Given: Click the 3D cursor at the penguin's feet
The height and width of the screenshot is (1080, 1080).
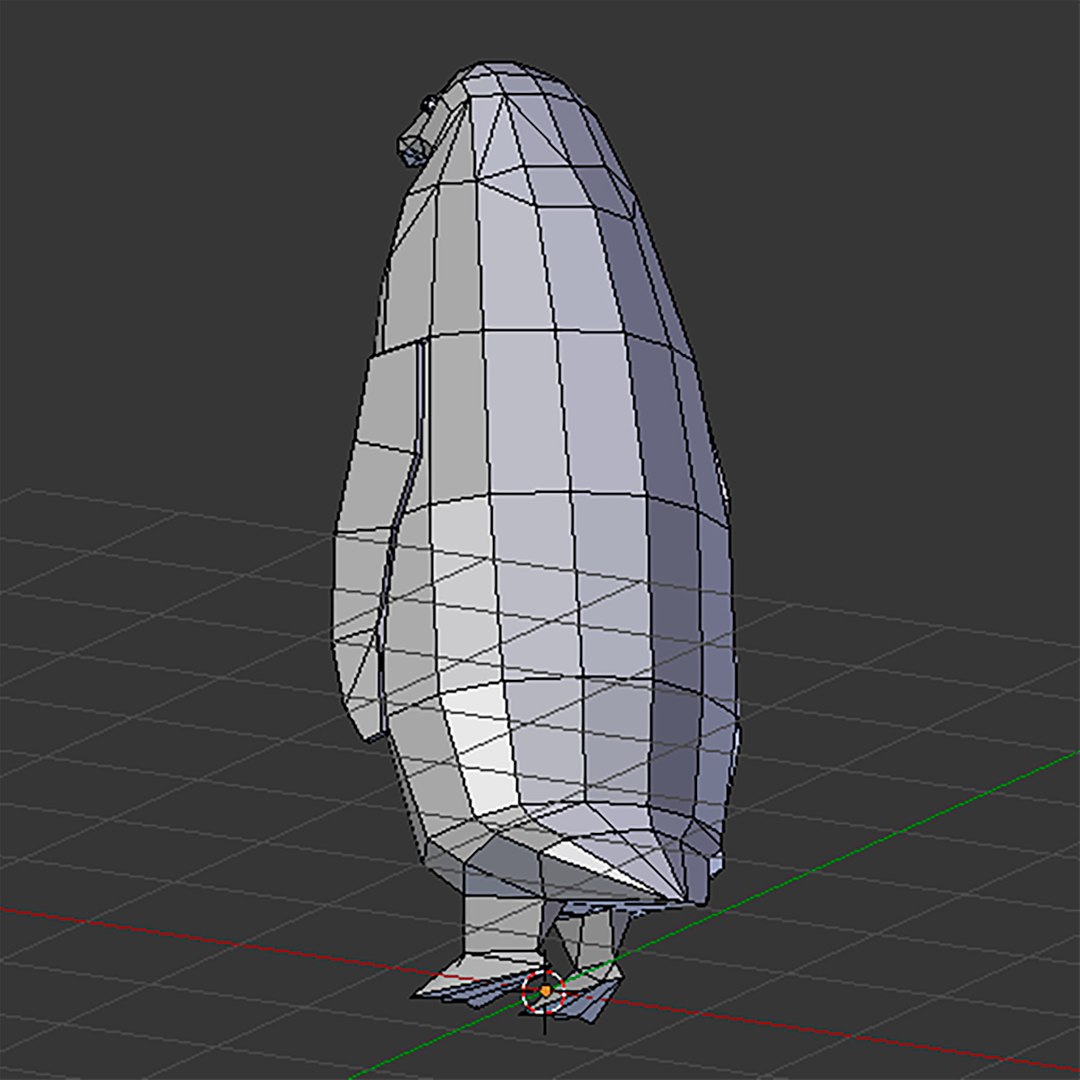Looking at the screenshot, I should pyautogui.click(x=544, y=992).
